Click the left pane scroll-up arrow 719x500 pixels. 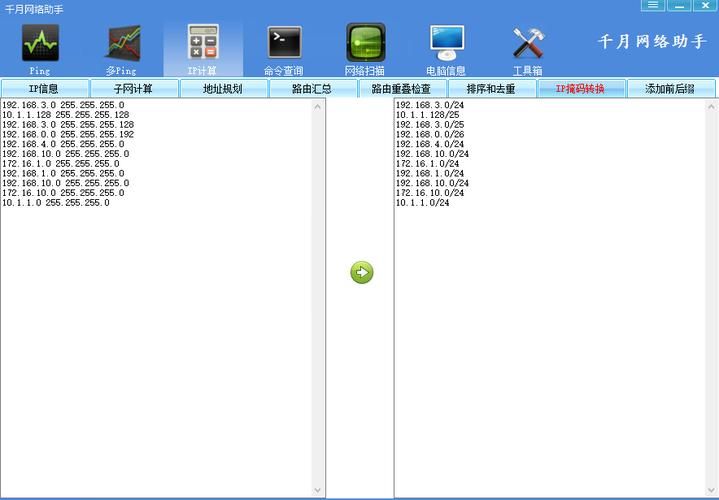coord(319,105)
